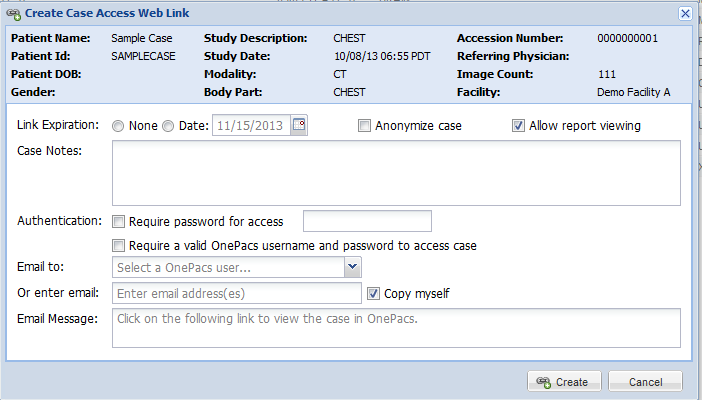
Task: Click the link icon in dialog title
Action: pos(13,14)
